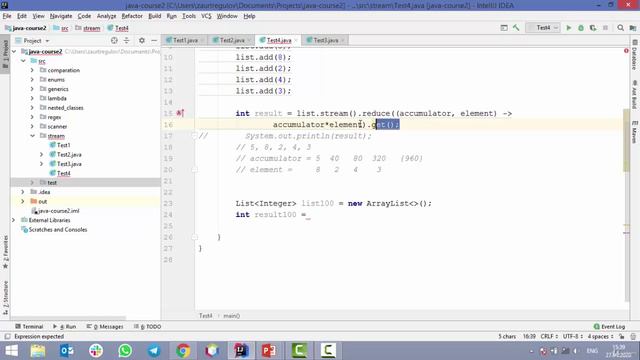Click the stop process icon
This screenshot has width=640, height=360.
[x=605, y=28]
